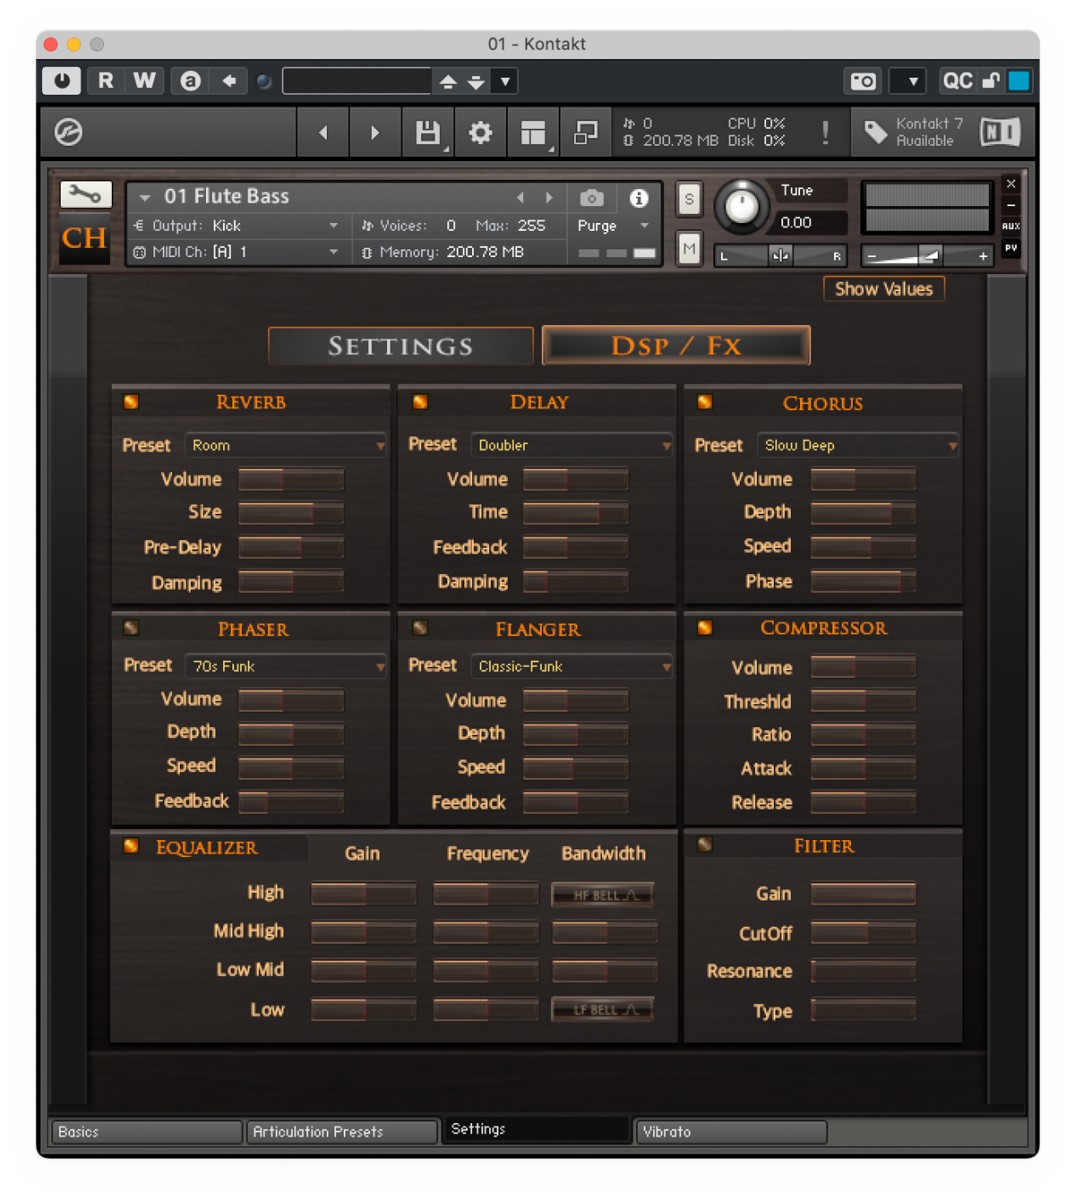Click the AUX button on the instrument header
Image resolution: width=1075 pixels, height=1200 pixels.
pyautogui.click(x=1011, y=227)
